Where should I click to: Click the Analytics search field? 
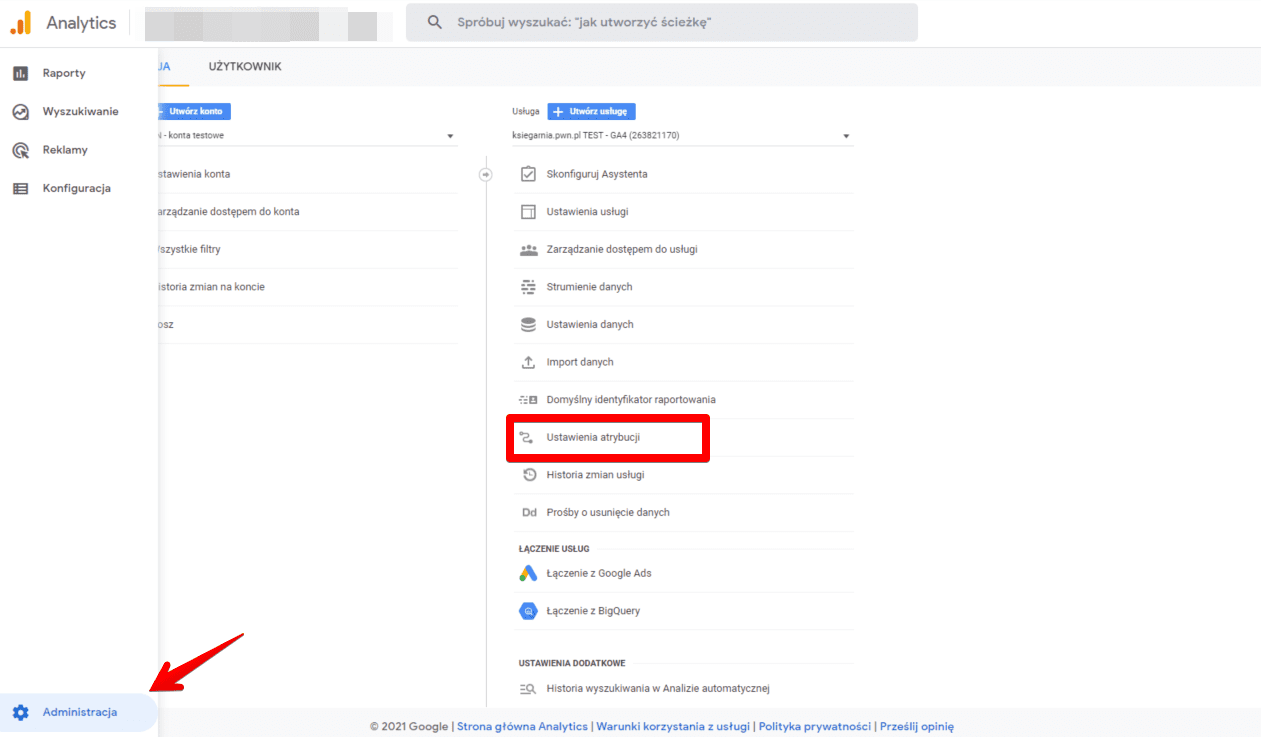tap(661, 22)
